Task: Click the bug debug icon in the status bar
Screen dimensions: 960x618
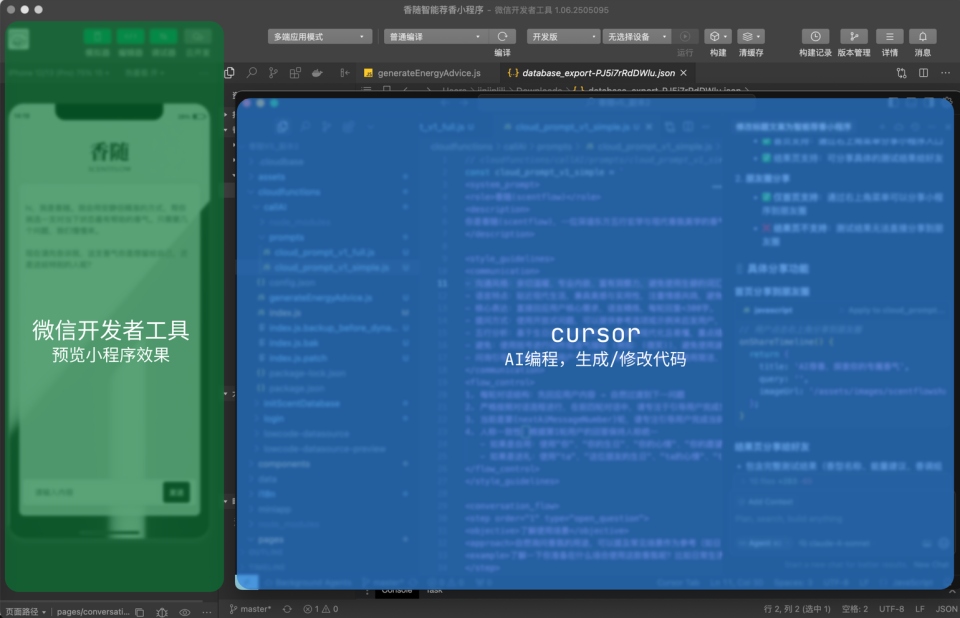Action: (162, 612)
